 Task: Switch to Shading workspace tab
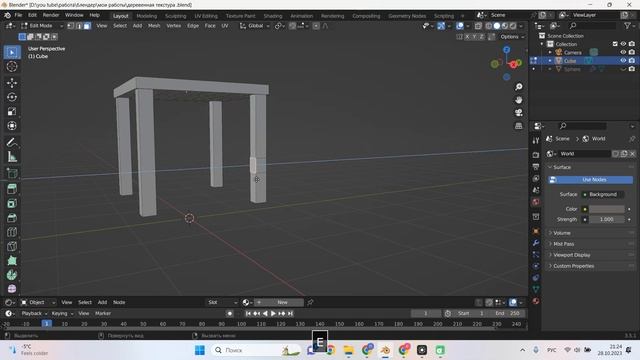tap(273, 16)
